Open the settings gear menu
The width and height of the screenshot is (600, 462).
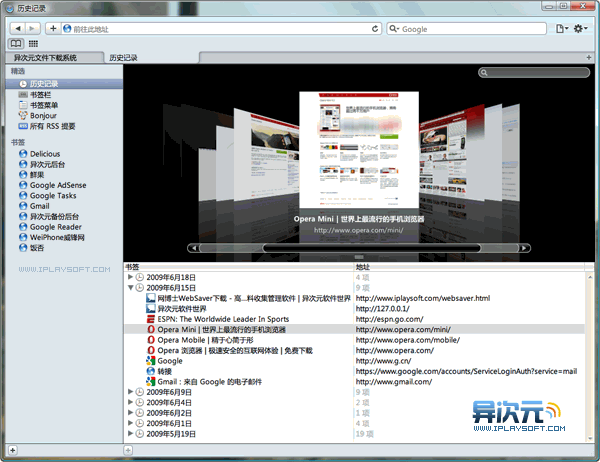(580, 29)
